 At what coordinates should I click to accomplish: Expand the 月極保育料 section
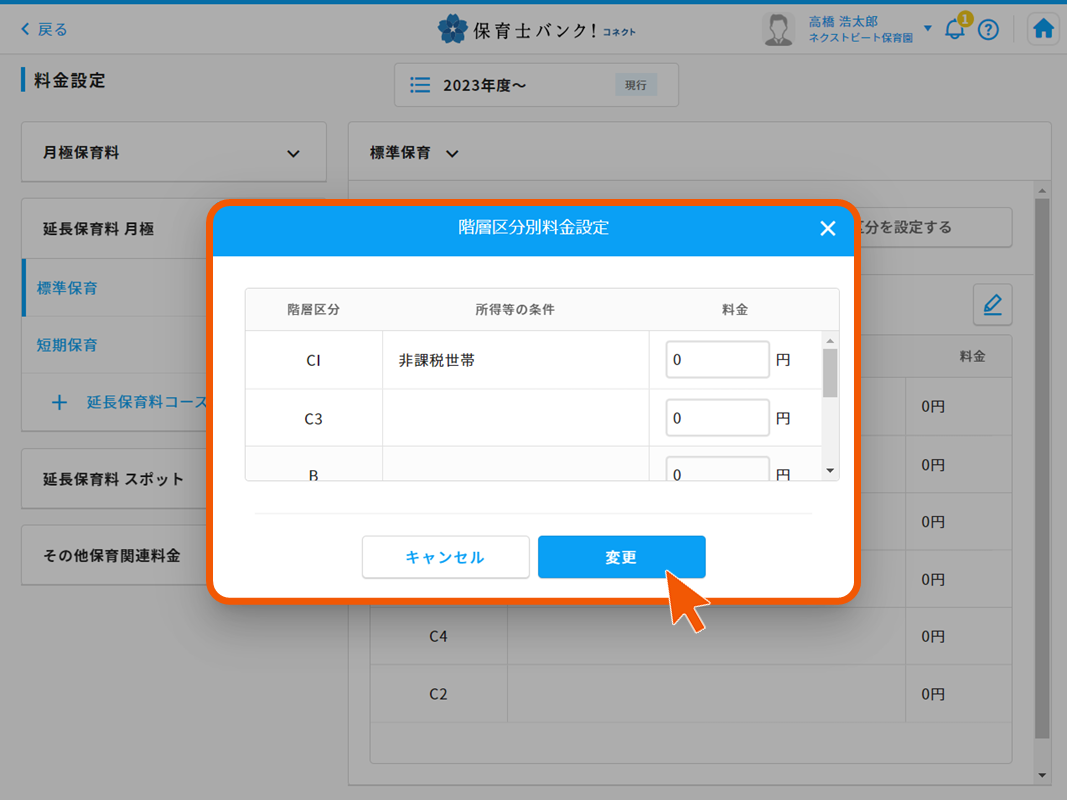click(x=174, y=153)
